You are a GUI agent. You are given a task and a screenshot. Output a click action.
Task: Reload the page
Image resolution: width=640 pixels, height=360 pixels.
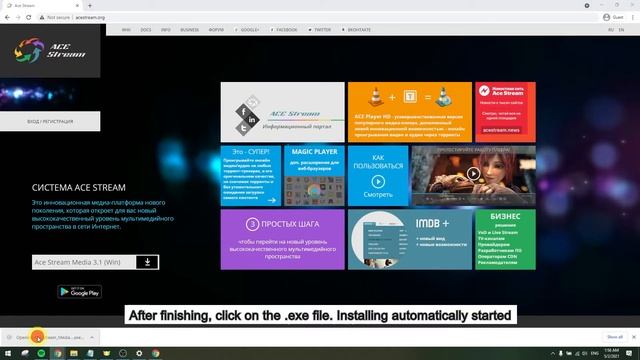[x=29, y=18]
